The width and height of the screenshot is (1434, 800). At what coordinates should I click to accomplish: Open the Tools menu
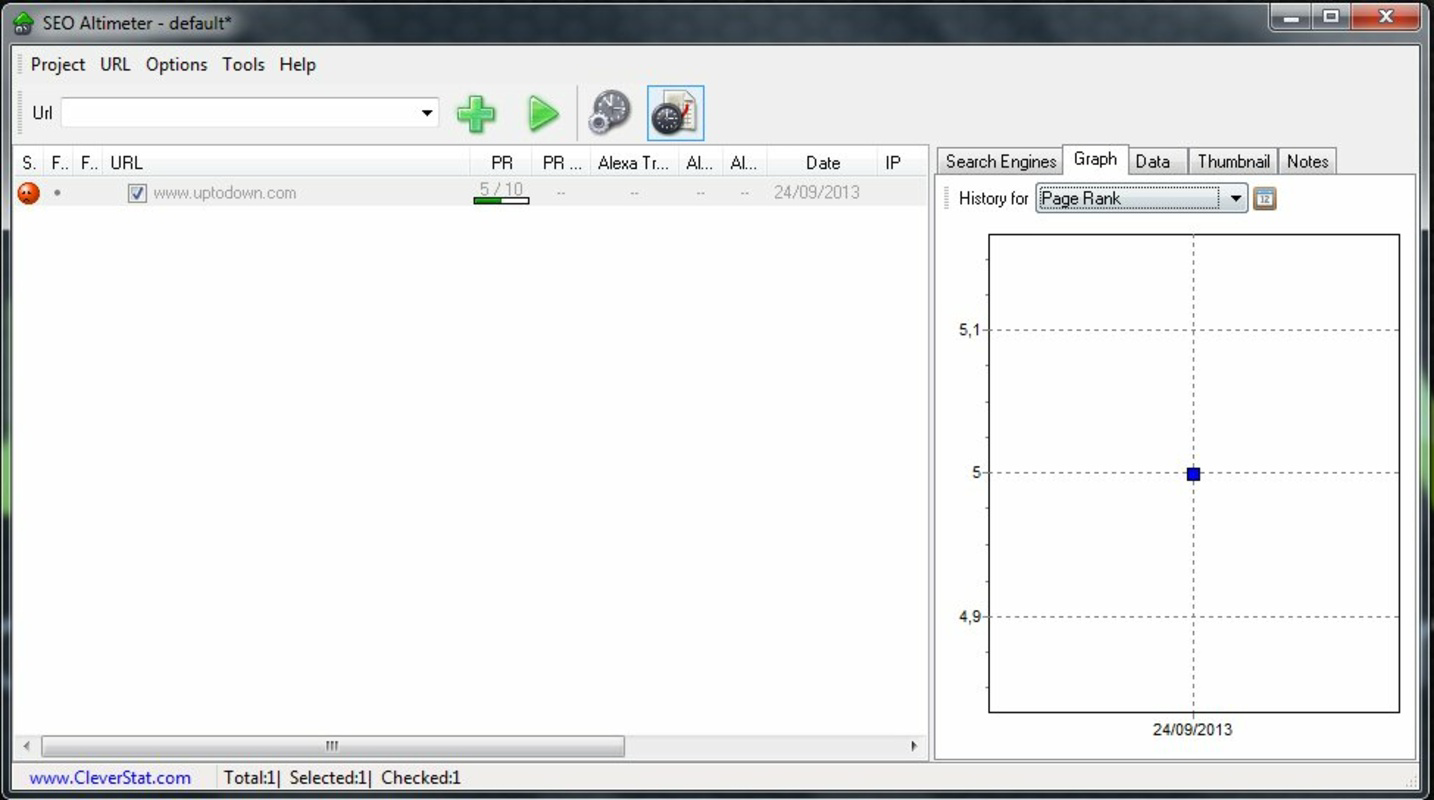coord(243,64)
